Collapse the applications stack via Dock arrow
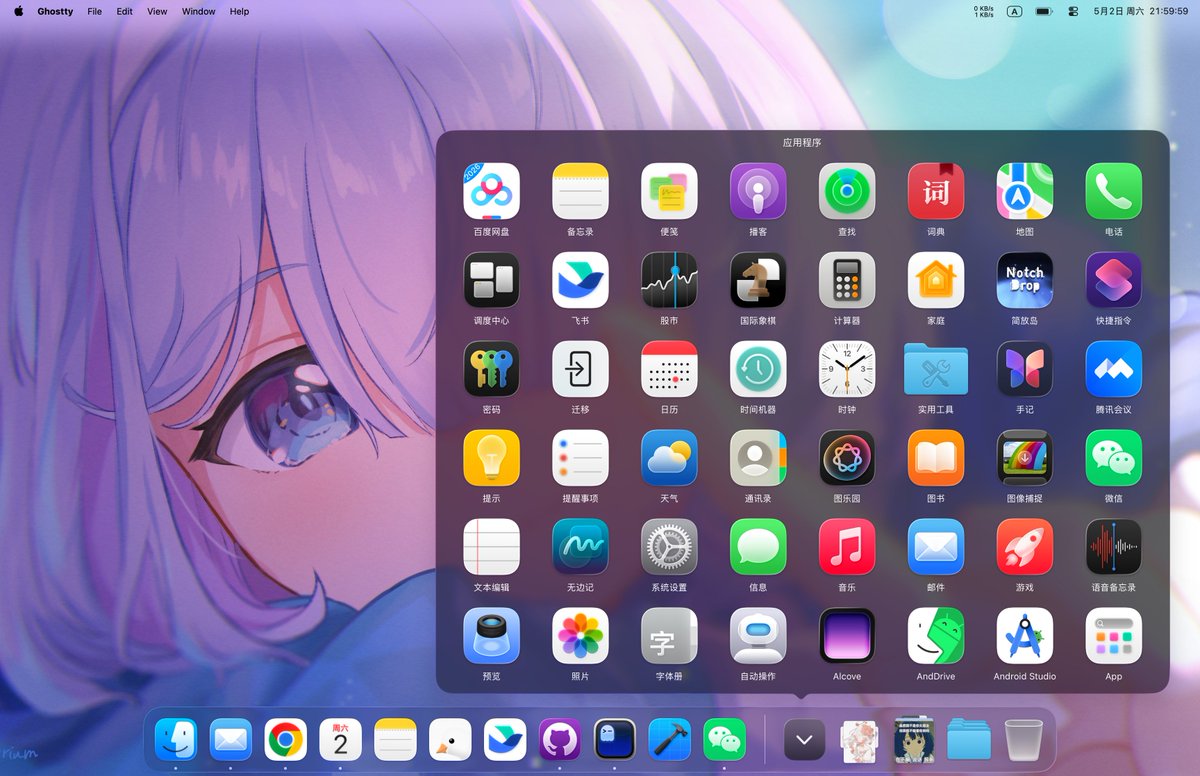Screen dimensions: 1200x776 click(804, 740)
